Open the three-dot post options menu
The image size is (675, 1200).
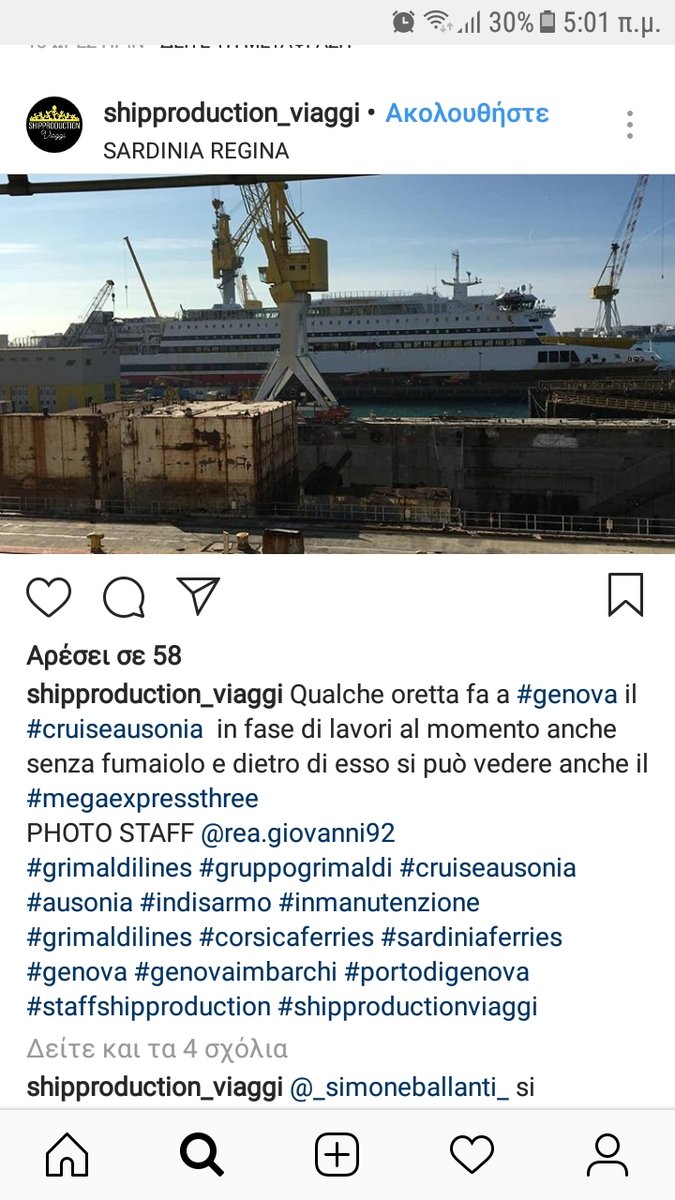click(x=630, y=125)
